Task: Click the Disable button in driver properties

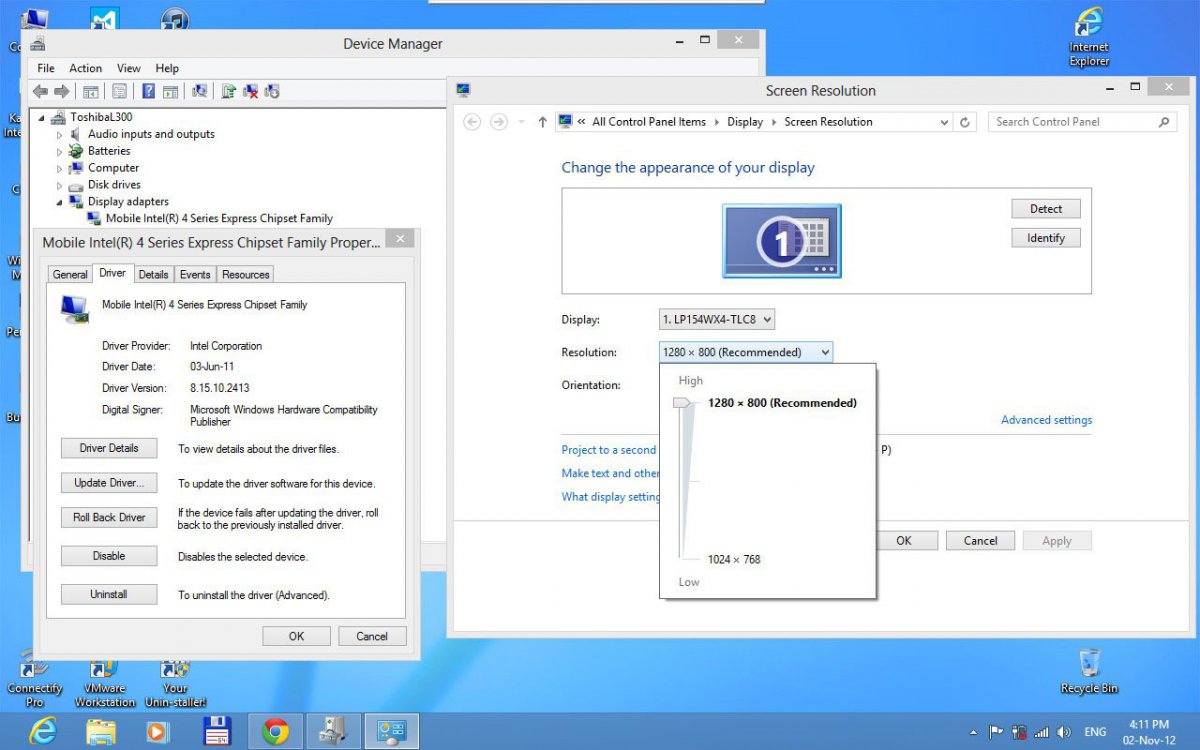Action: [109, 556]
